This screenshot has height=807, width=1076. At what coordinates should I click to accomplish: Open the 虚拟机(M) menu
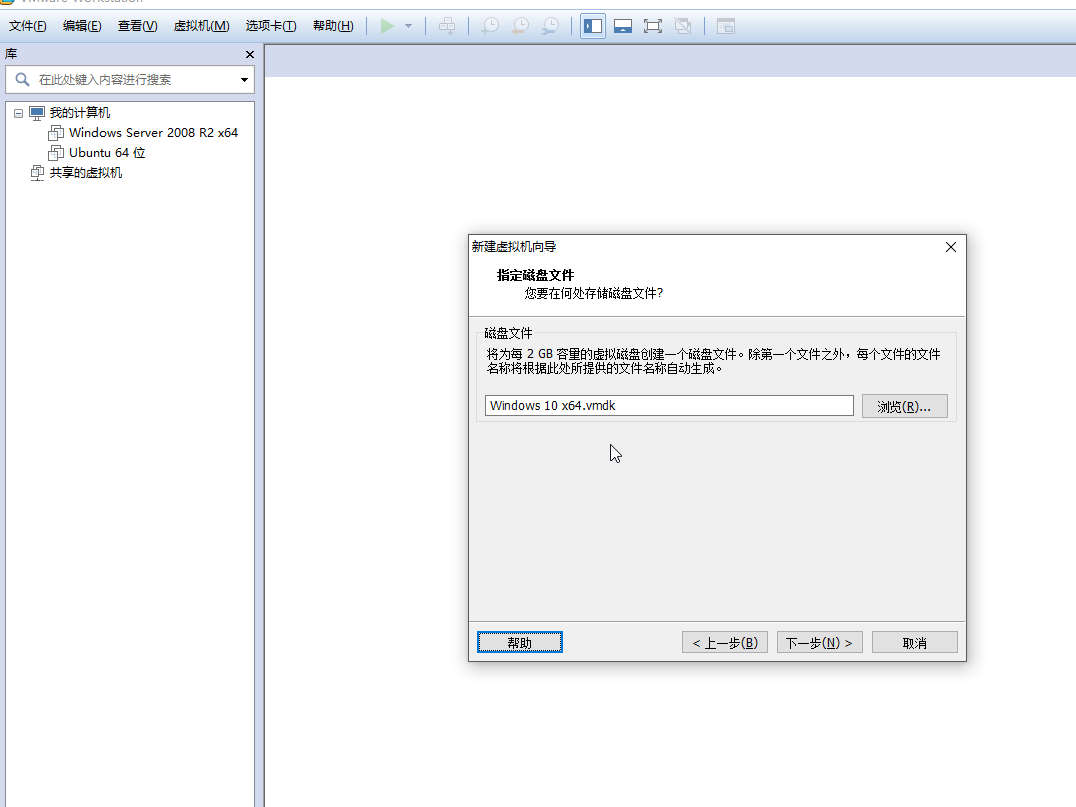click(x=201, y=26)
